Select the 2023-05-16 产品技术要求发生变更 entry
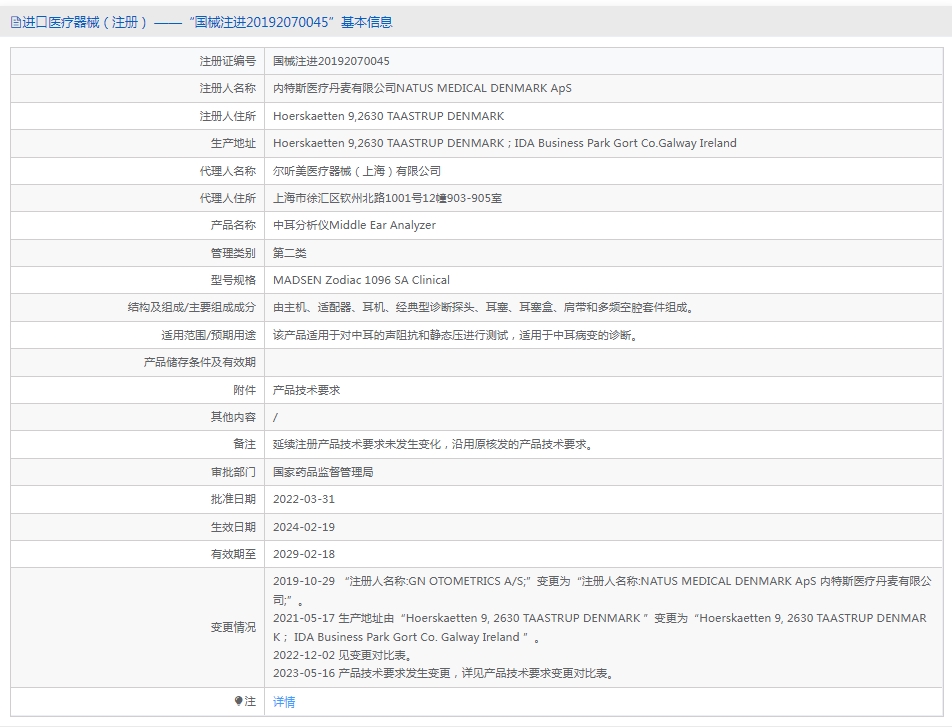Screen dimensions: 952x727 444,674
